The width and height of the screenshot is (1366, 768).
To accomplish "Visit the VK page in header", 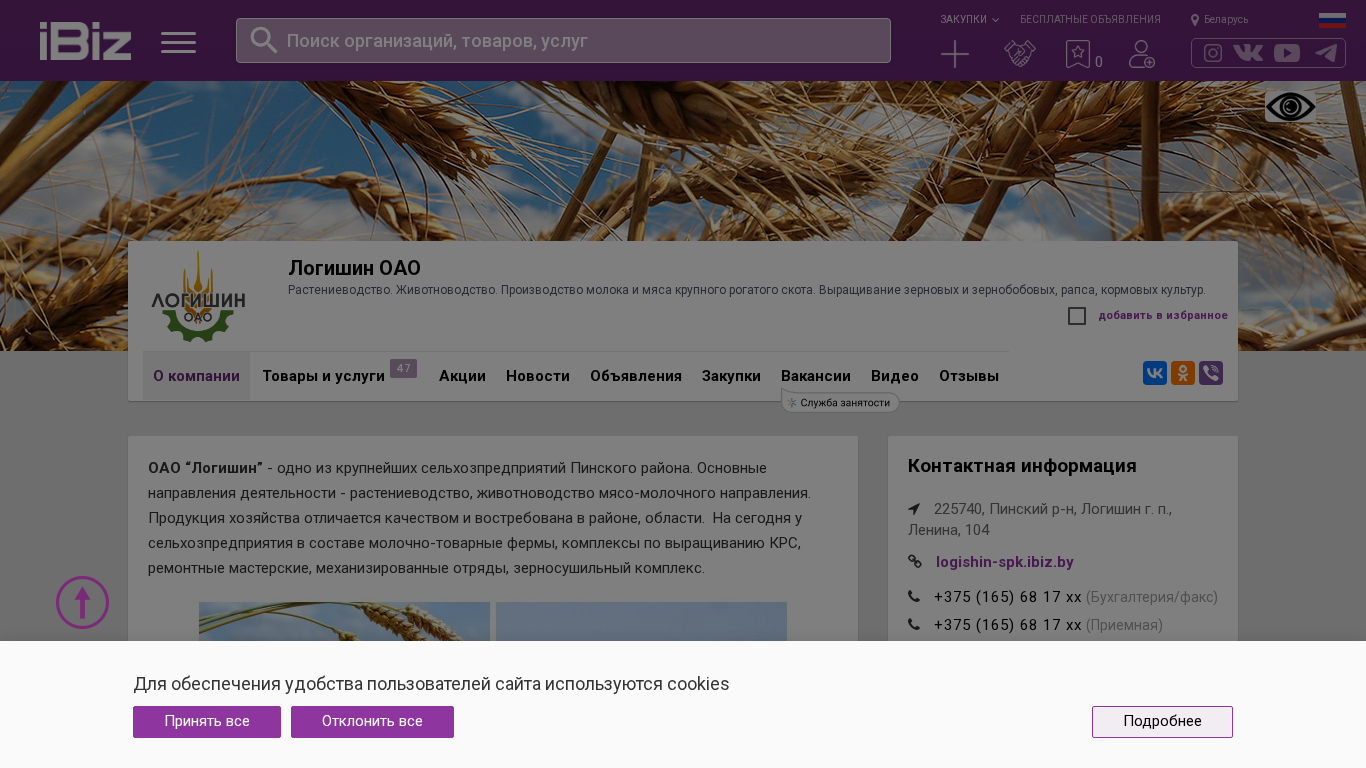I will (x=1248, y=53).
